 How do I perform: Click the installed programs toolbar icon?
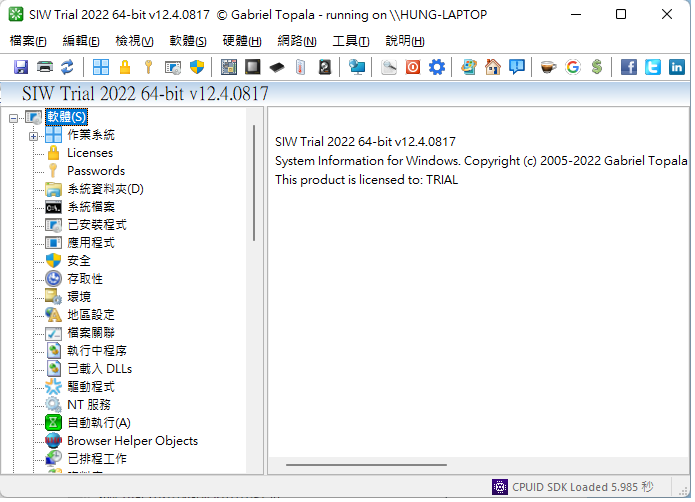pyautogui.click(x=173, y=67)
